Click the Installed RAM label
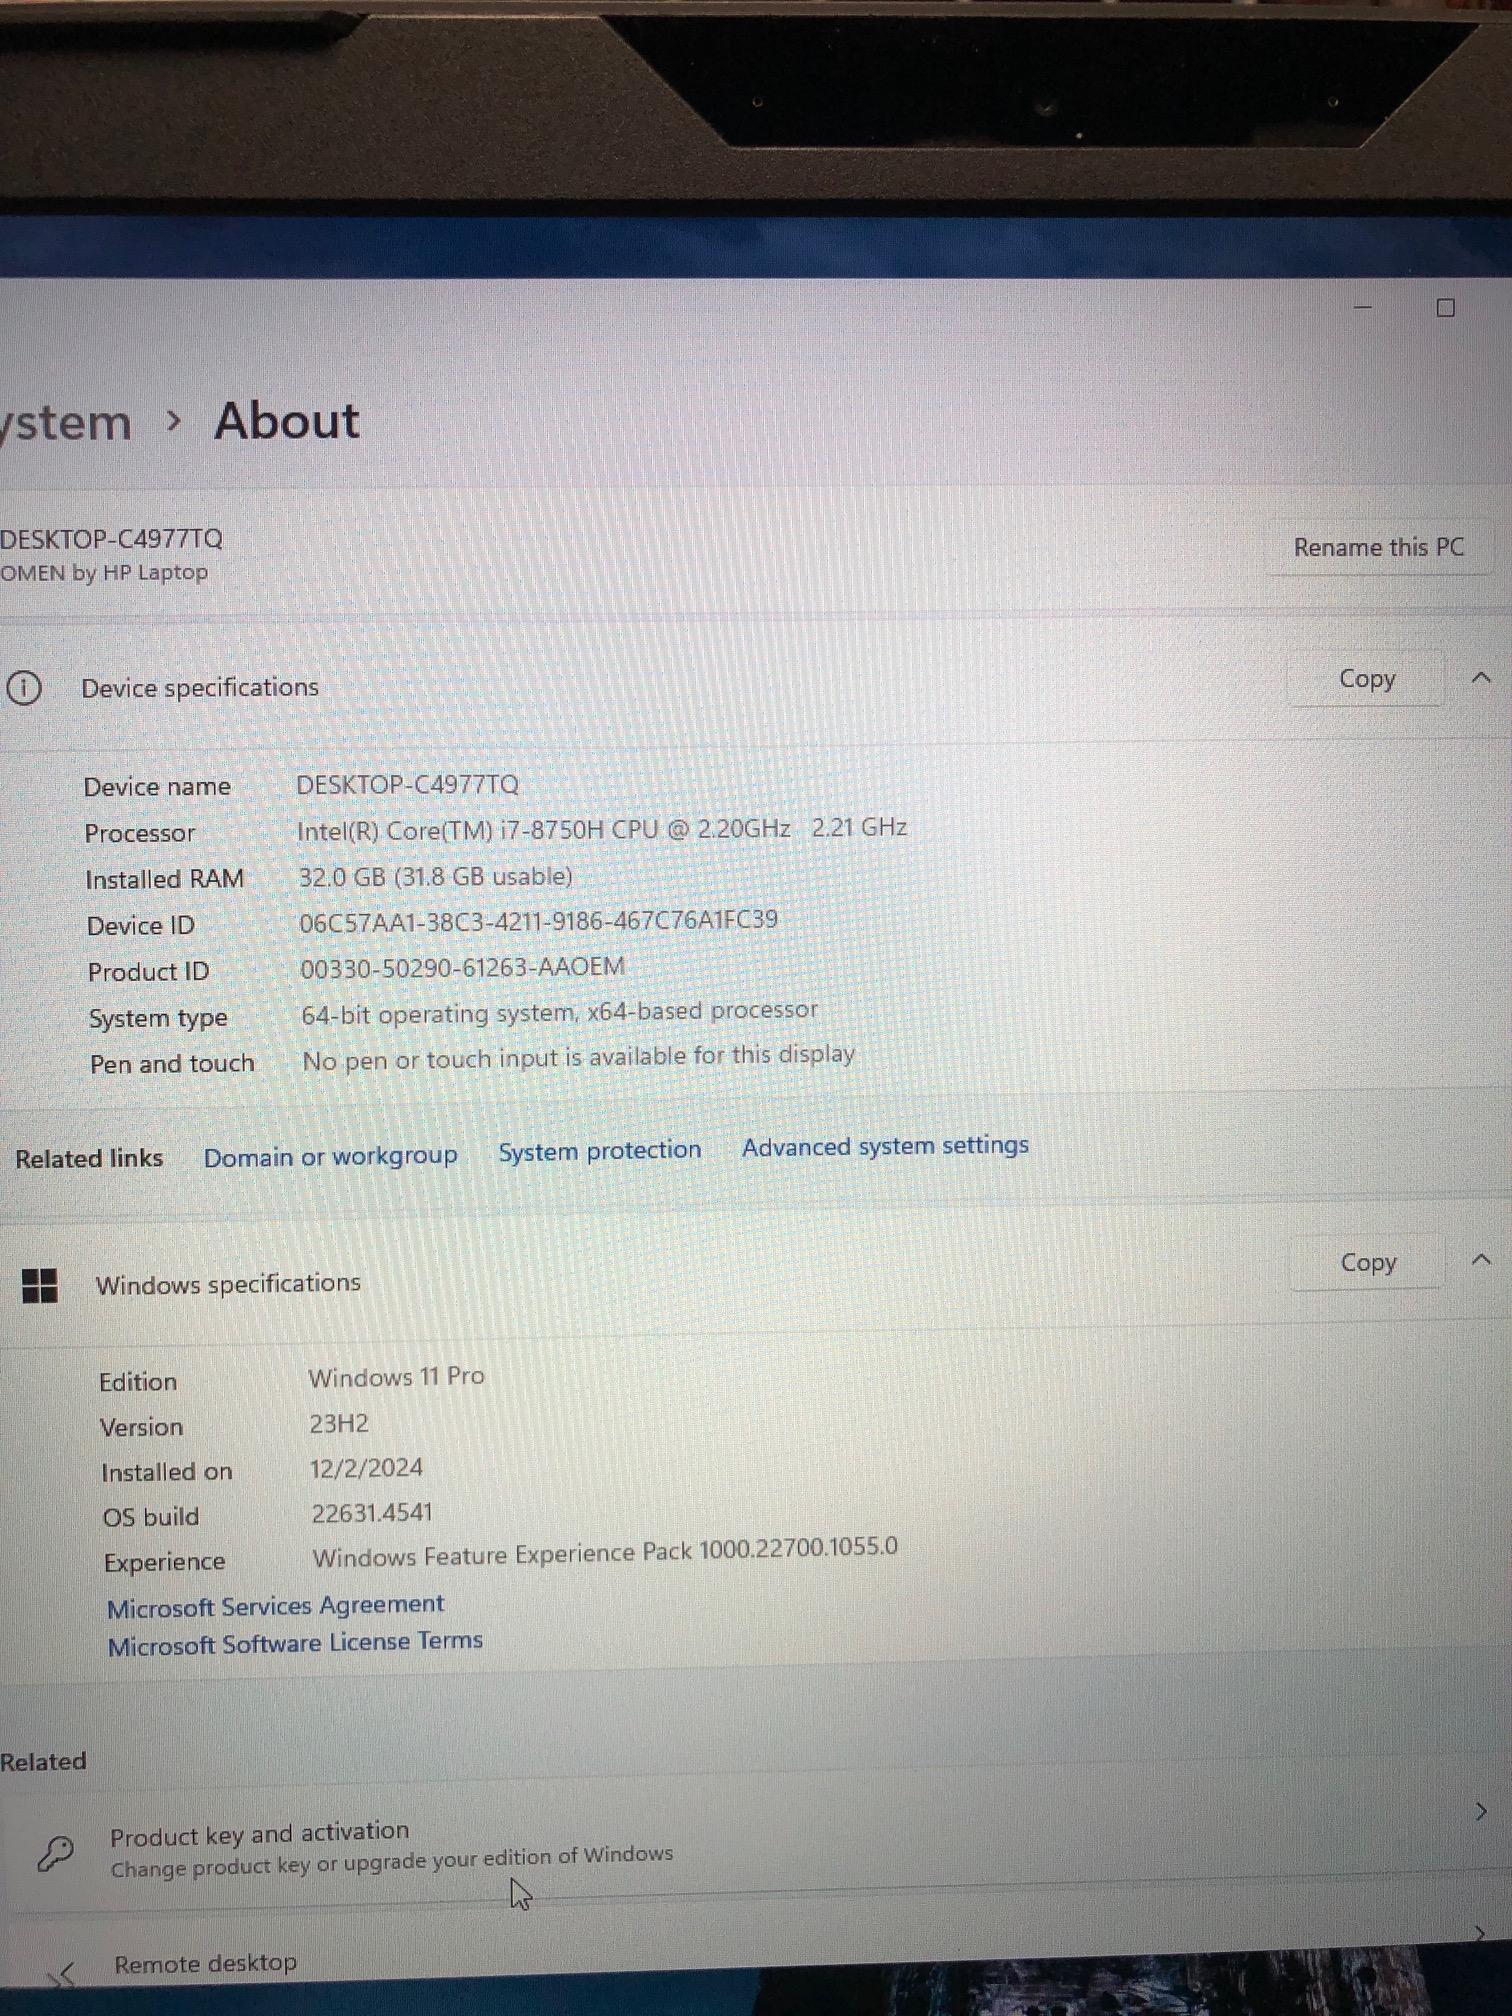1512x2016 pixels. (165, 879)
